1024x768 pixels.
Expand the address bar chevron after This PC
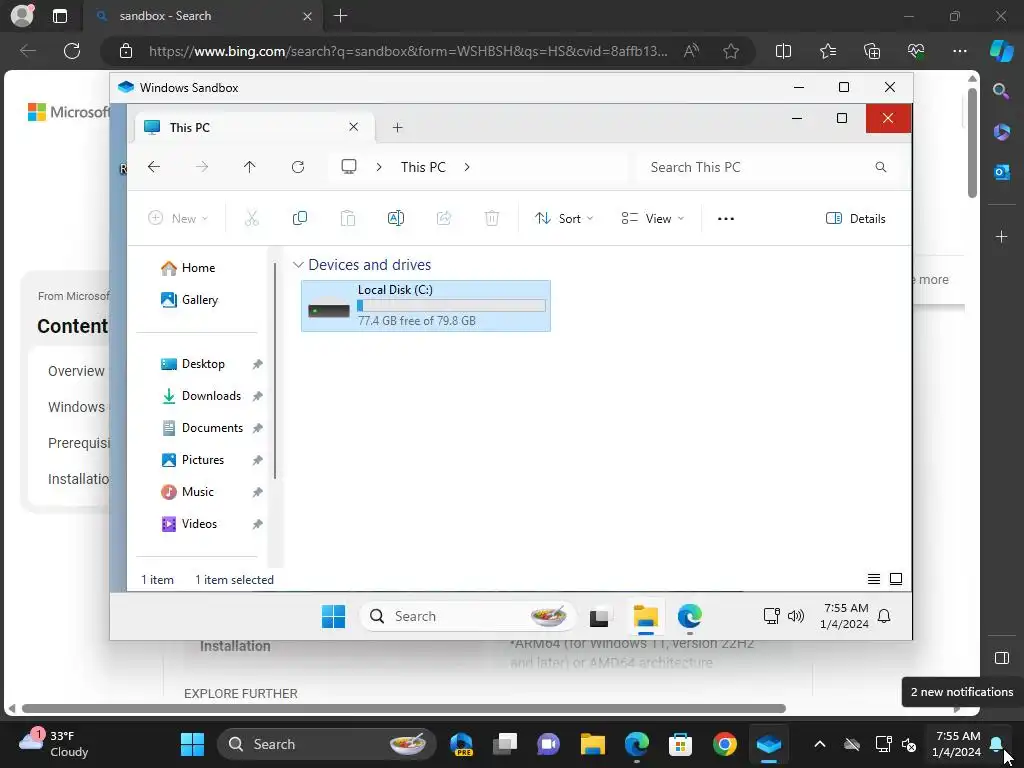click(467, 167)
